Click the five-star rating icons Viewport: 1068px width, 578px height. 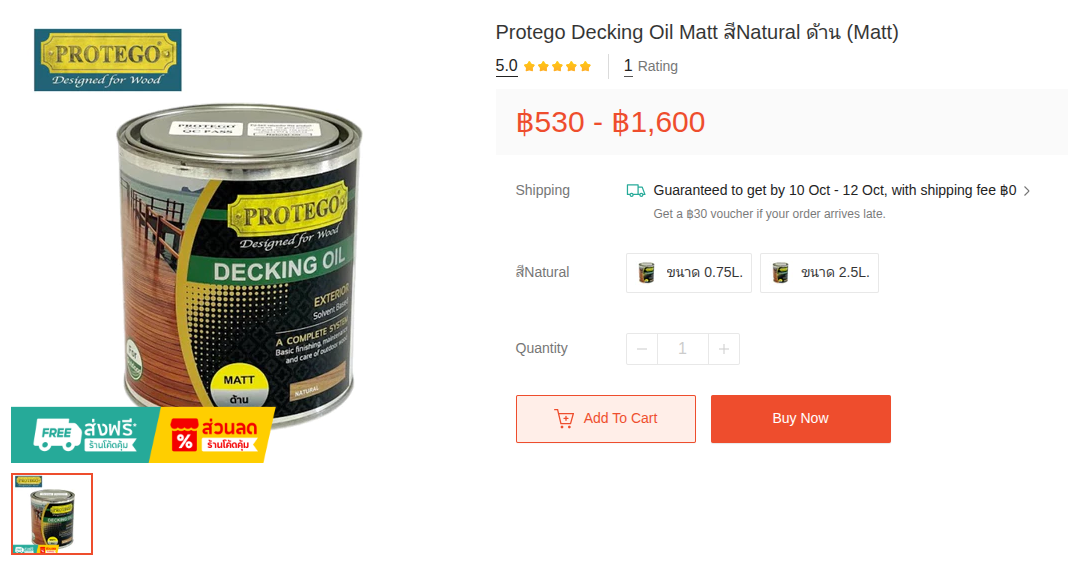pyautogui.click(x=557, y=67)
